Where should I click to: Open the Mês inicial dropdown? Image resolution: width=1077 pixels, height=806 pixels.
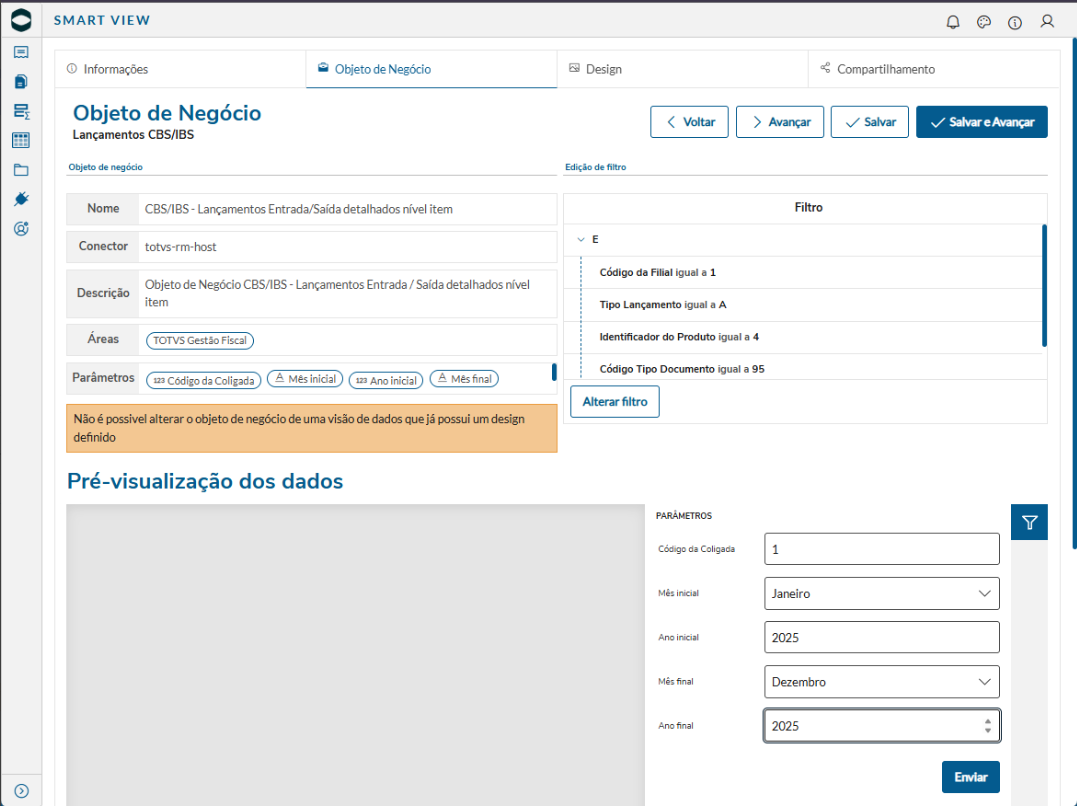881,594
